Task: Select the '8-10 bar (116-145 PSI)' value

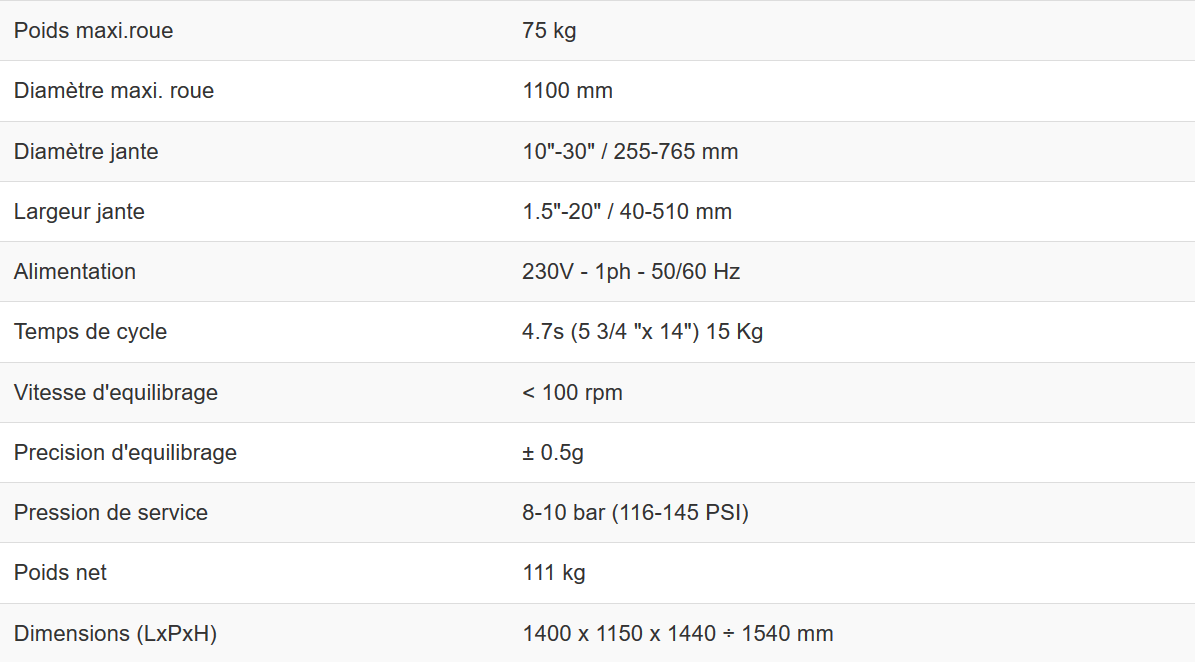Action: [635, 513]
